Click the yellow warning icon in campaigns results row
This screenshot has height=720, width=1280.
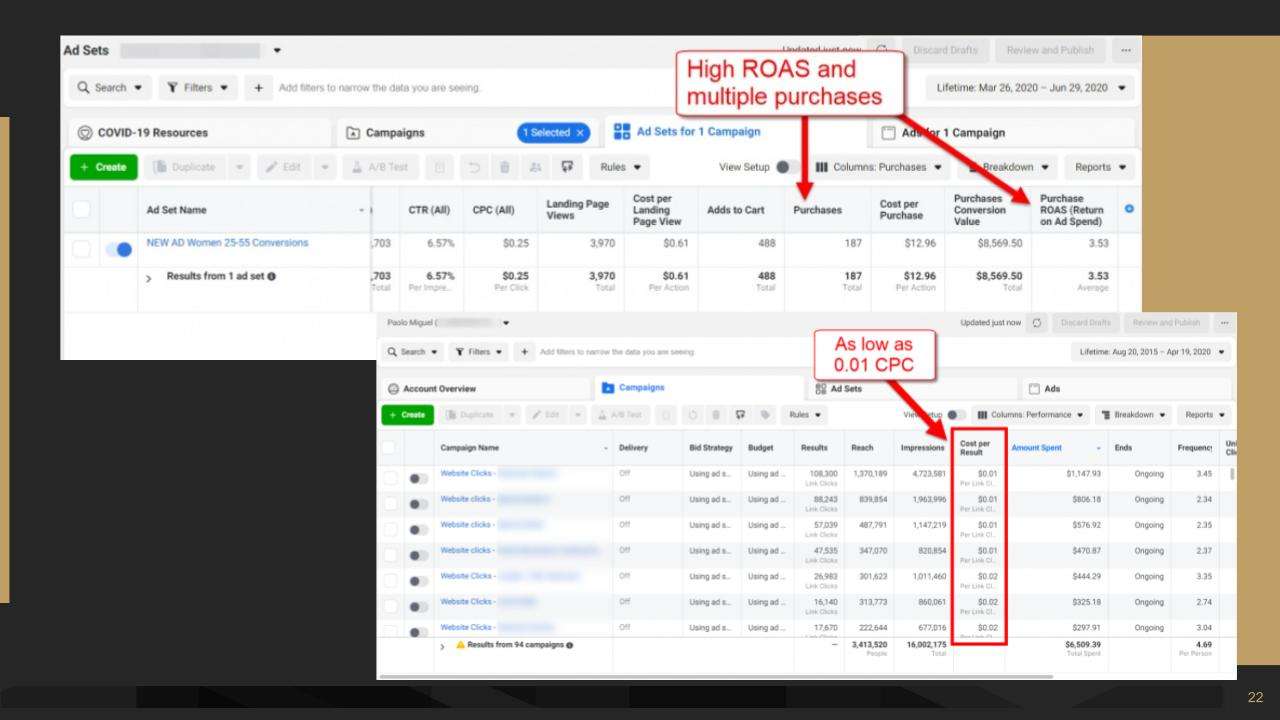point(460,645)
